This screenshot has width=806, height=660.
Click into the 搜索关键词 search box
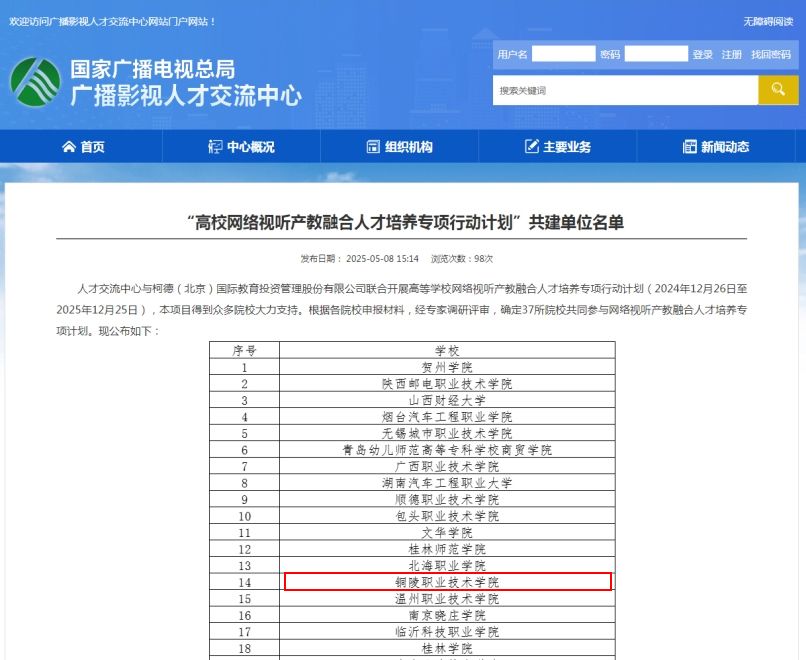pos(626,90)
